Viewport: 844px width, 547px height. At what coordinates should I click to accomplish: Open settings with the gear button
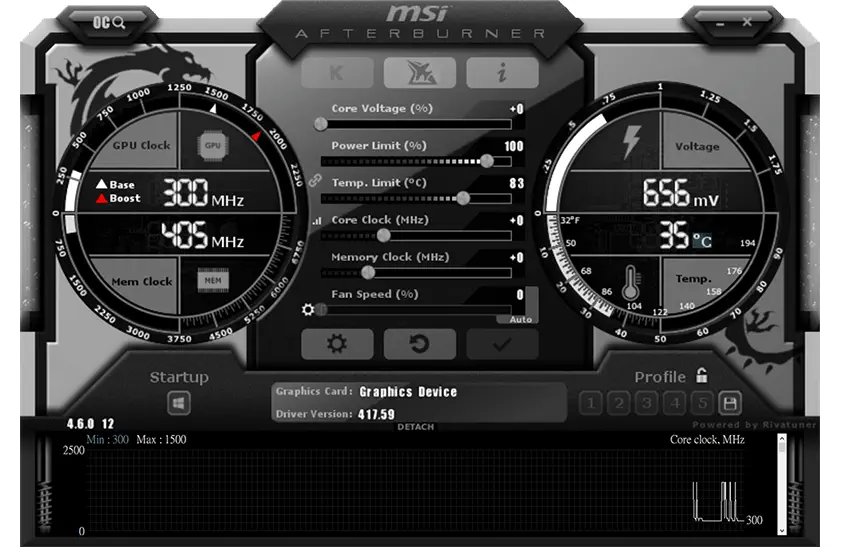[x=337, y=344]
